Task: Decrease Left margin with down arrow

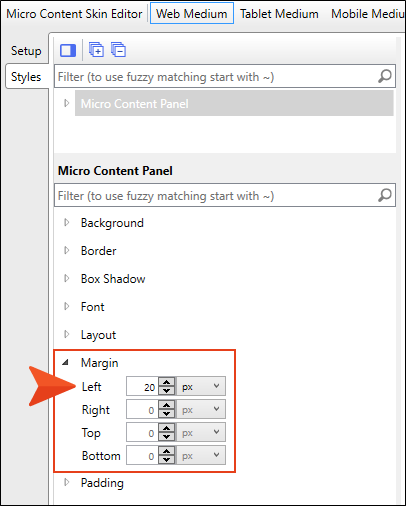Action: pyautogui.click(x=166, y=391)
